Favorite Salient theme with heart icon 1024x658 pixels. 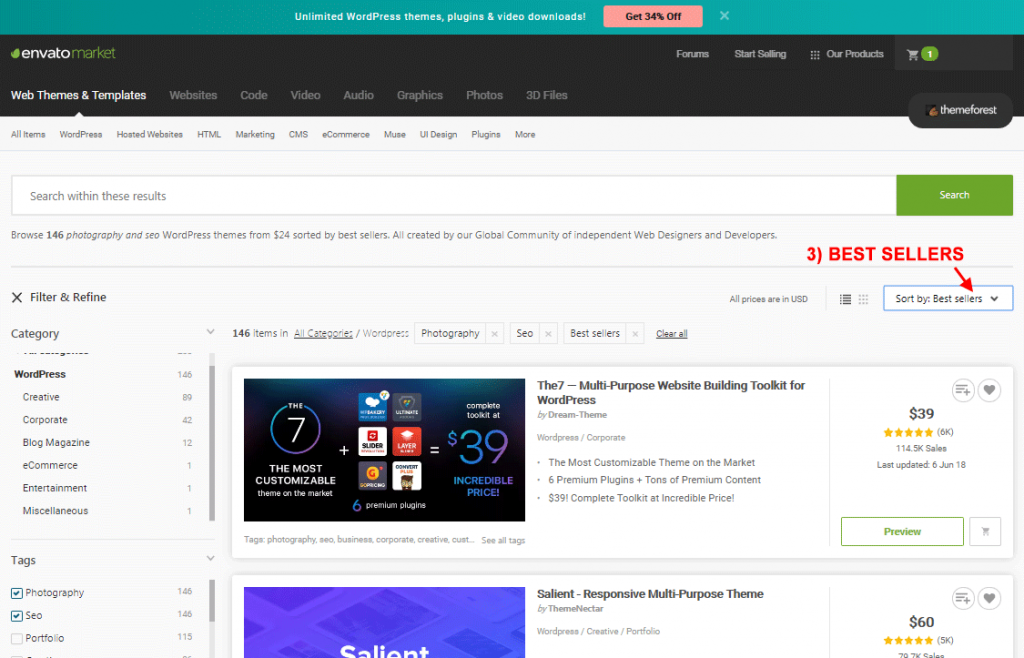pos(989,598)
